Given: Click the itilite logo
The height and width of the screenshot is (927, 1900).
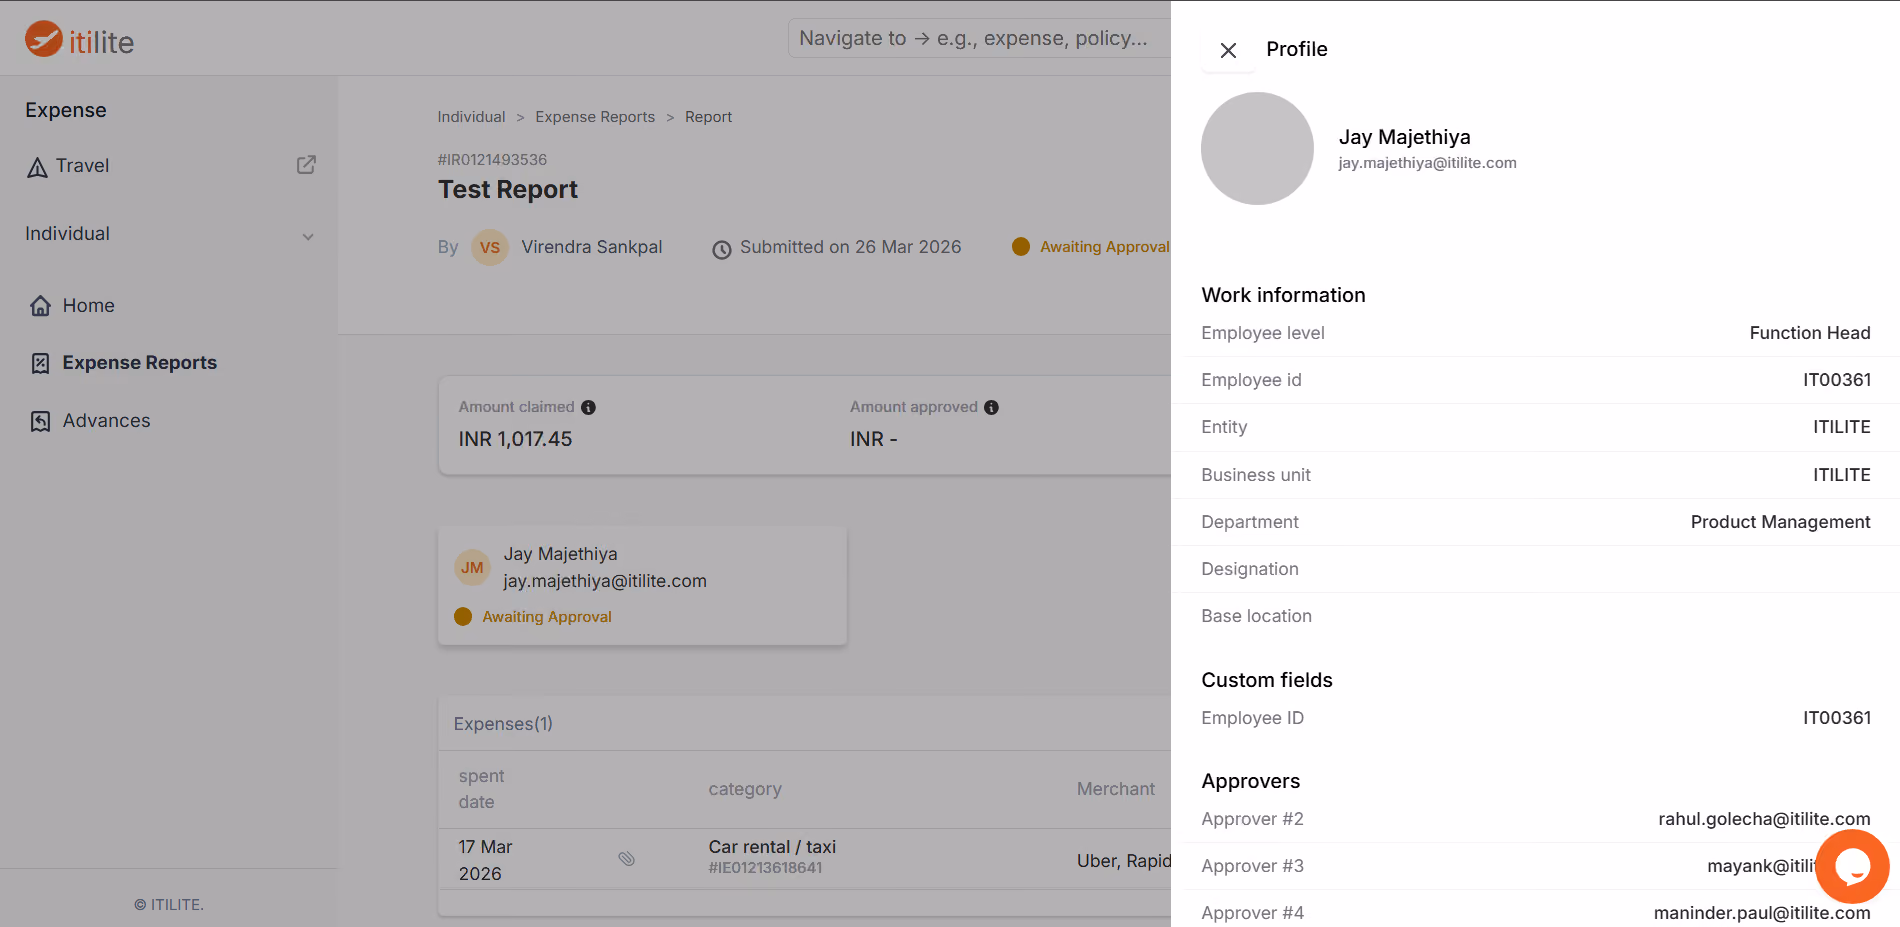Looking at the screenshot, I should 79,40.
